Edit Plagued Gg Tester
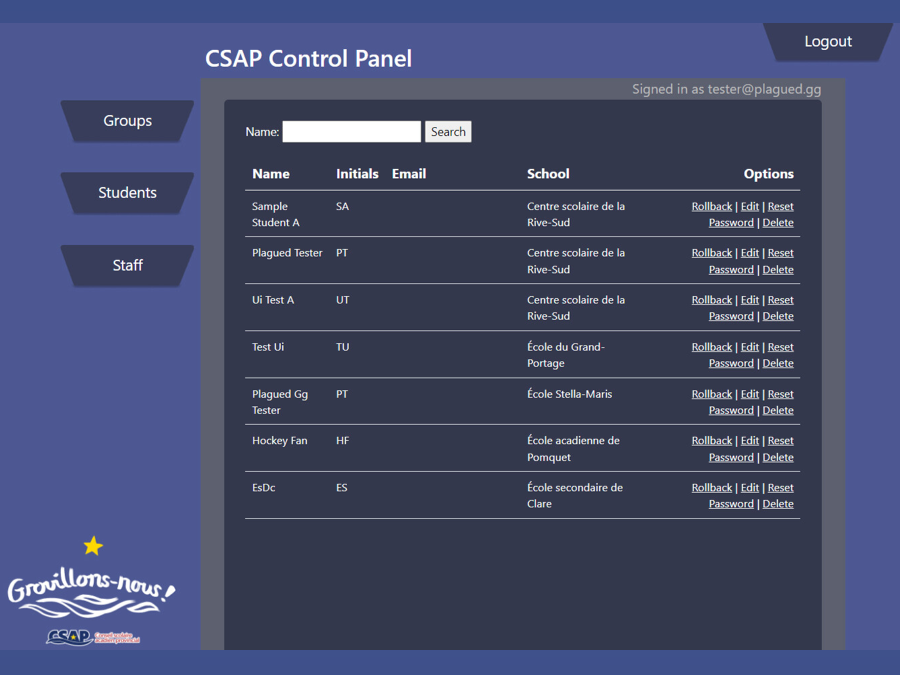The width and height of the screenshot is (900, 675). tap(750, 394)
